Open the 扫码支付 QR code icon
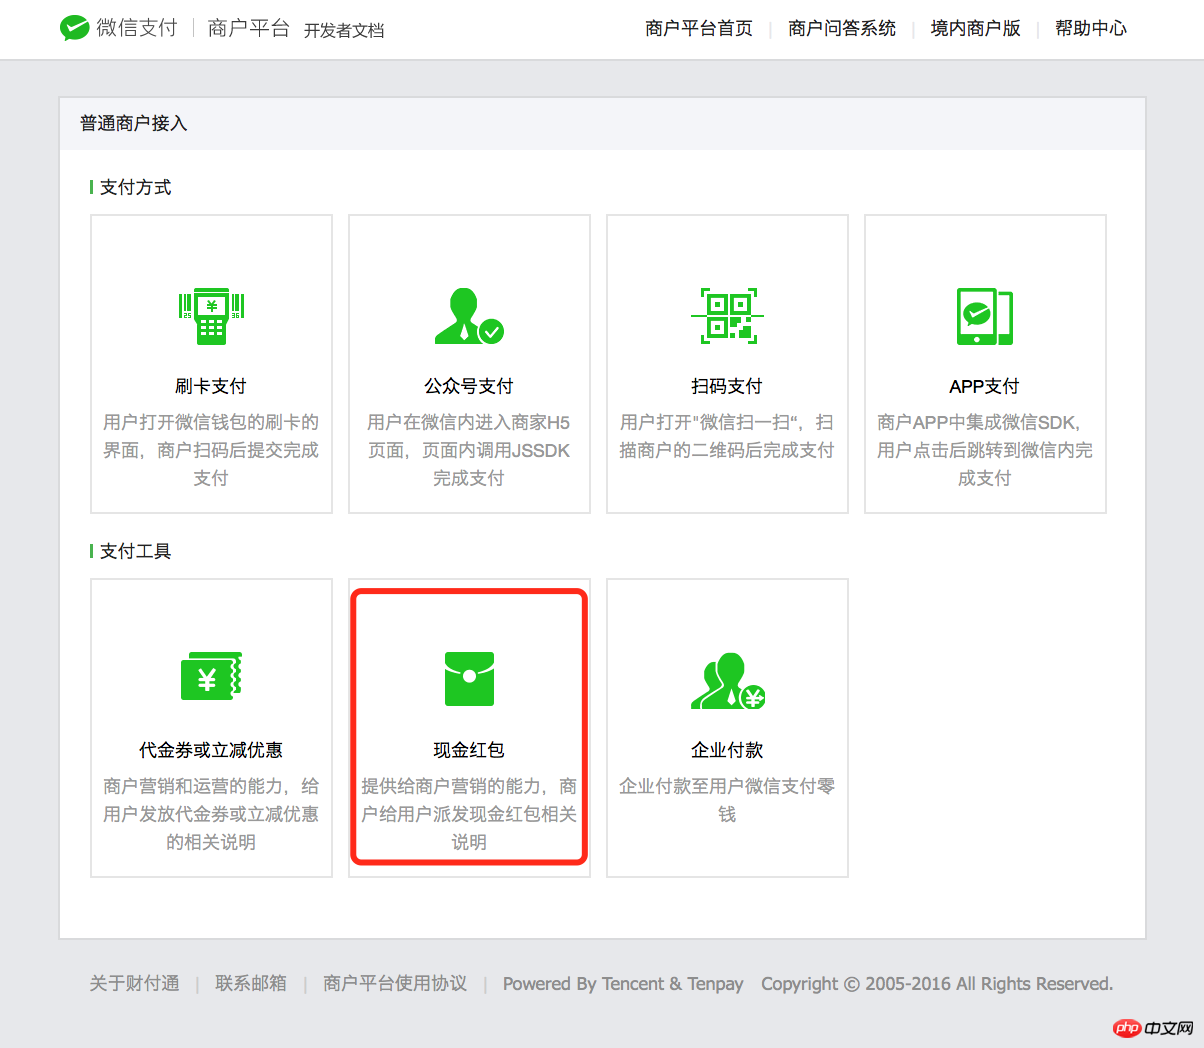1204x1048 pixels. tap(727, 316)
